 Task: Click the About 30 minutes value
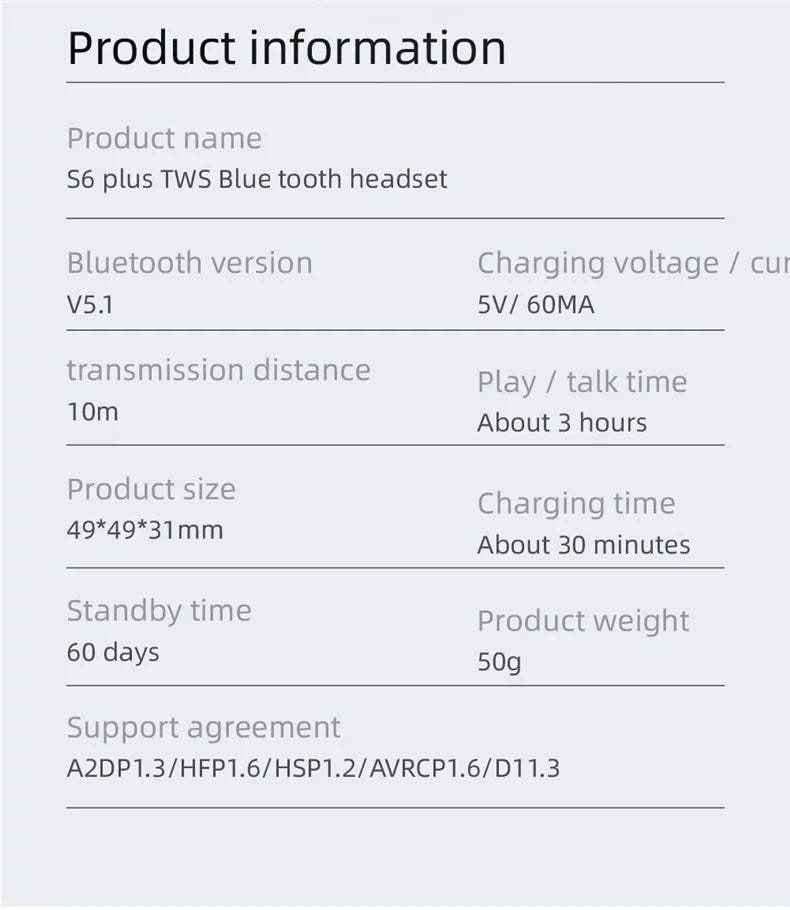coord(583,545)
